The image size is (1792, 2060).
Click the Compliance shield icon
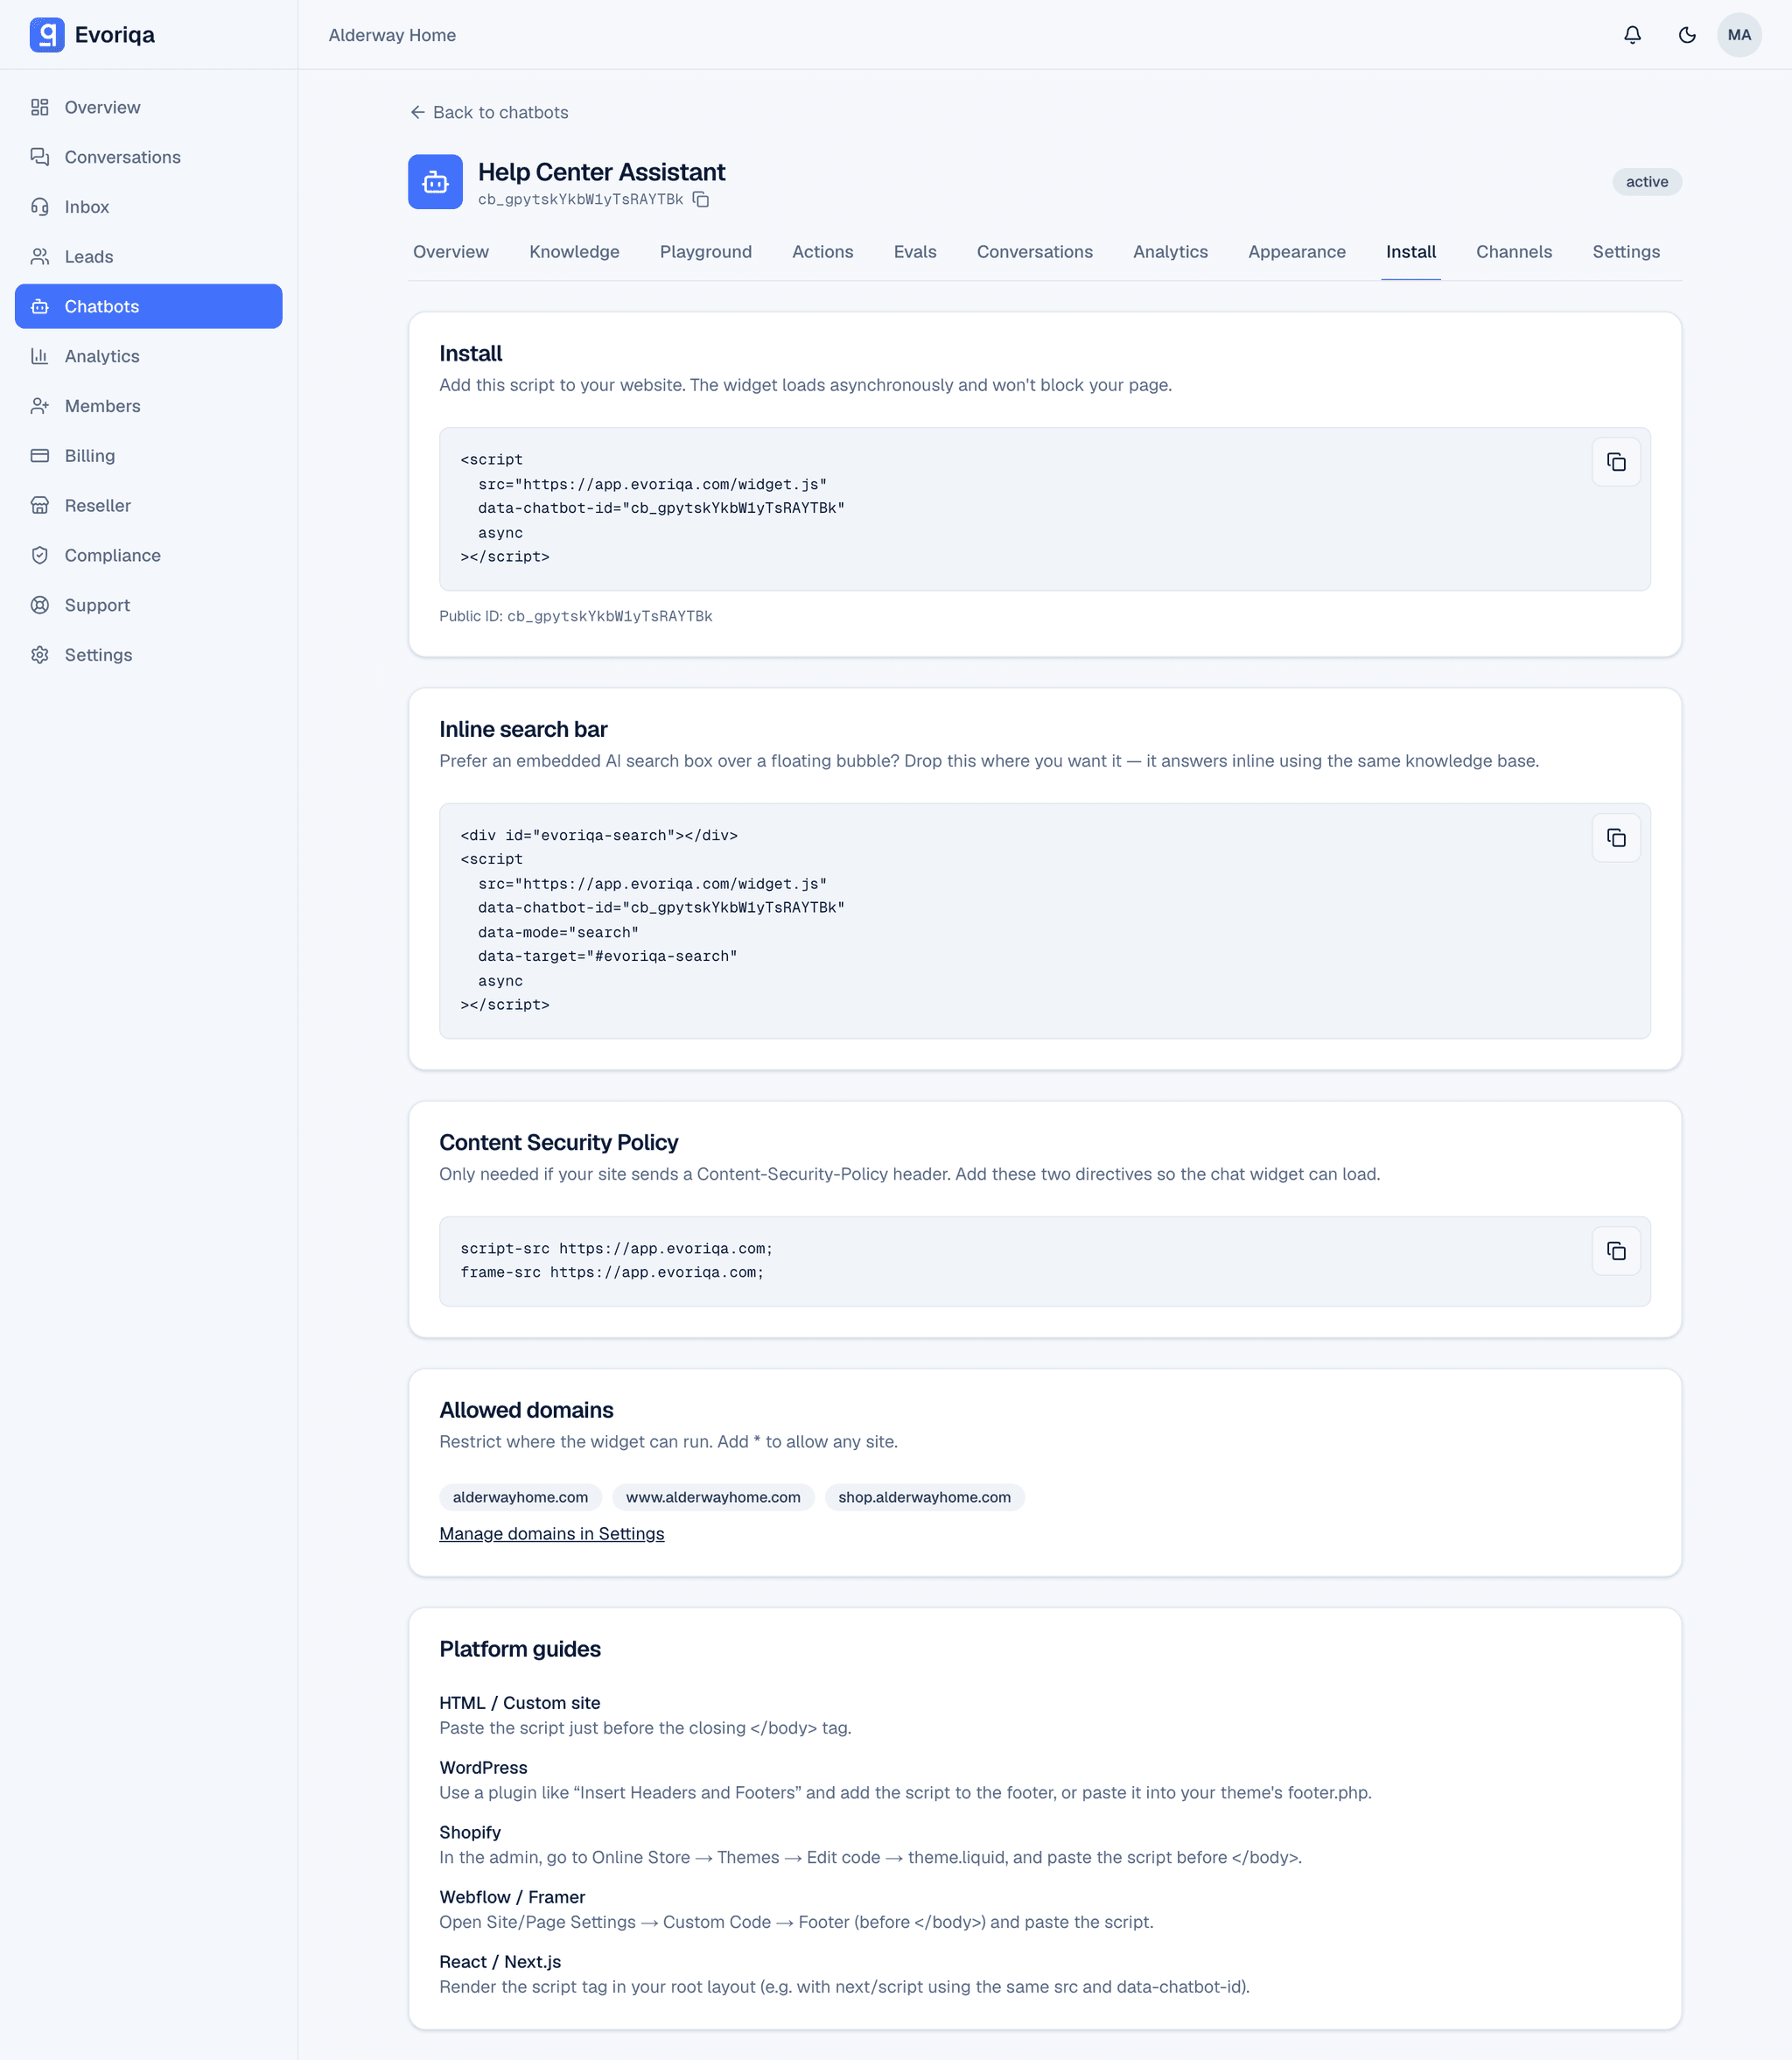click(x=40, y=555)
